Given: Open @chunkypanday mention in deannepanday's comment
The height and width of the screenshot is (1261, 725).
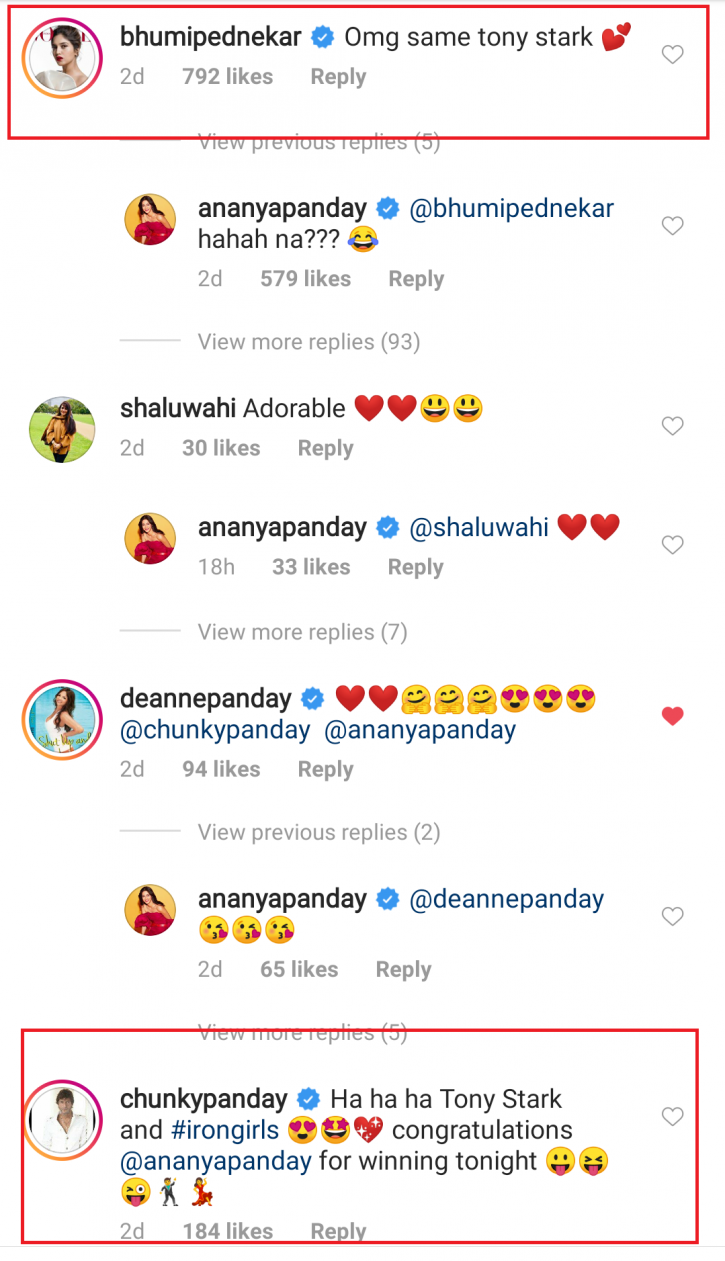Looking at the screenshot, I should click(x=215, y=731).
